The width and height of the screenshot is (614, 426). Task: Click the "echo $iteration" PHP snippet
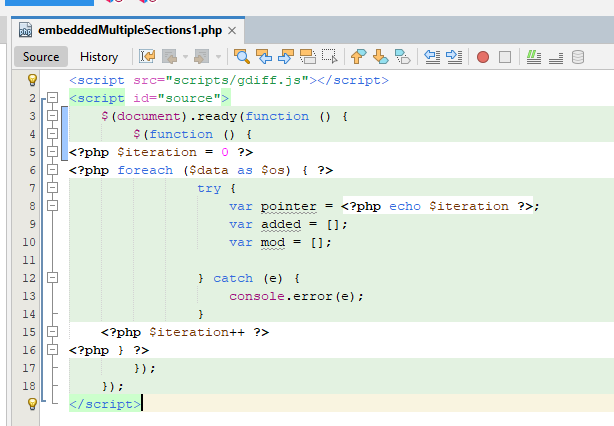click(x=449, y=206)
